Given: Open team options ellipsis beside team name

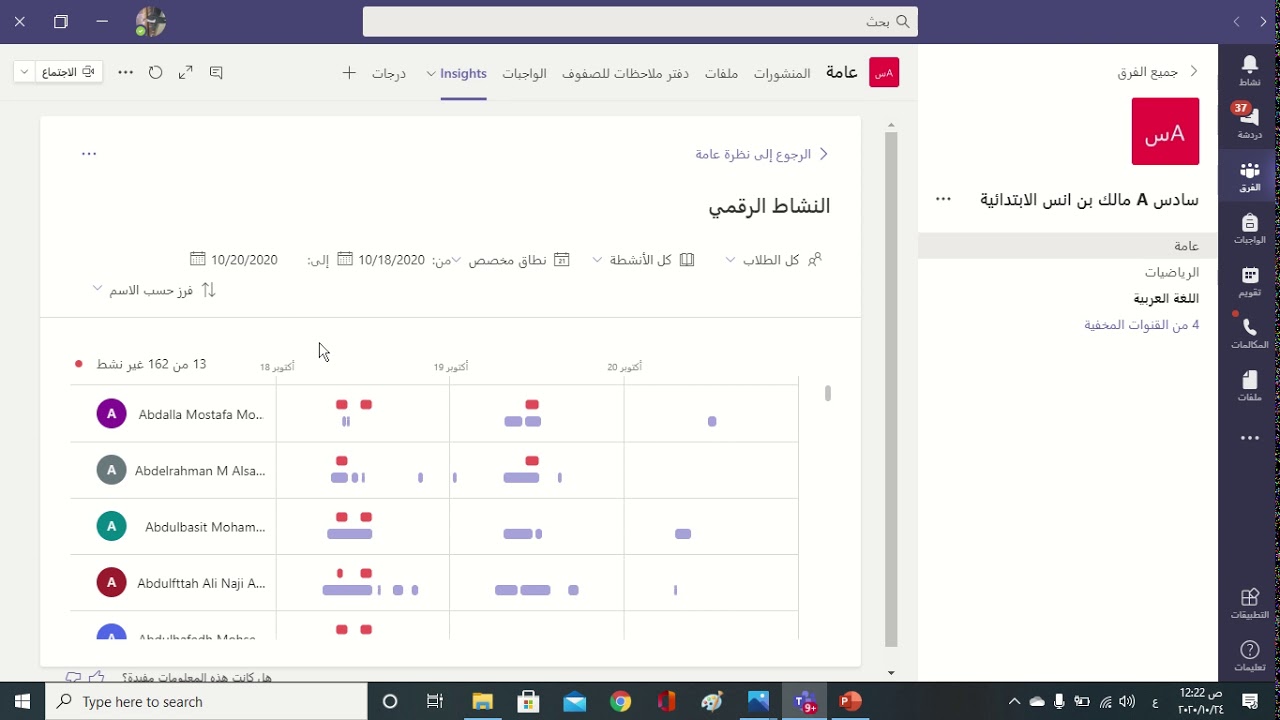Looking at the screenshot, I should coord(943,199).
